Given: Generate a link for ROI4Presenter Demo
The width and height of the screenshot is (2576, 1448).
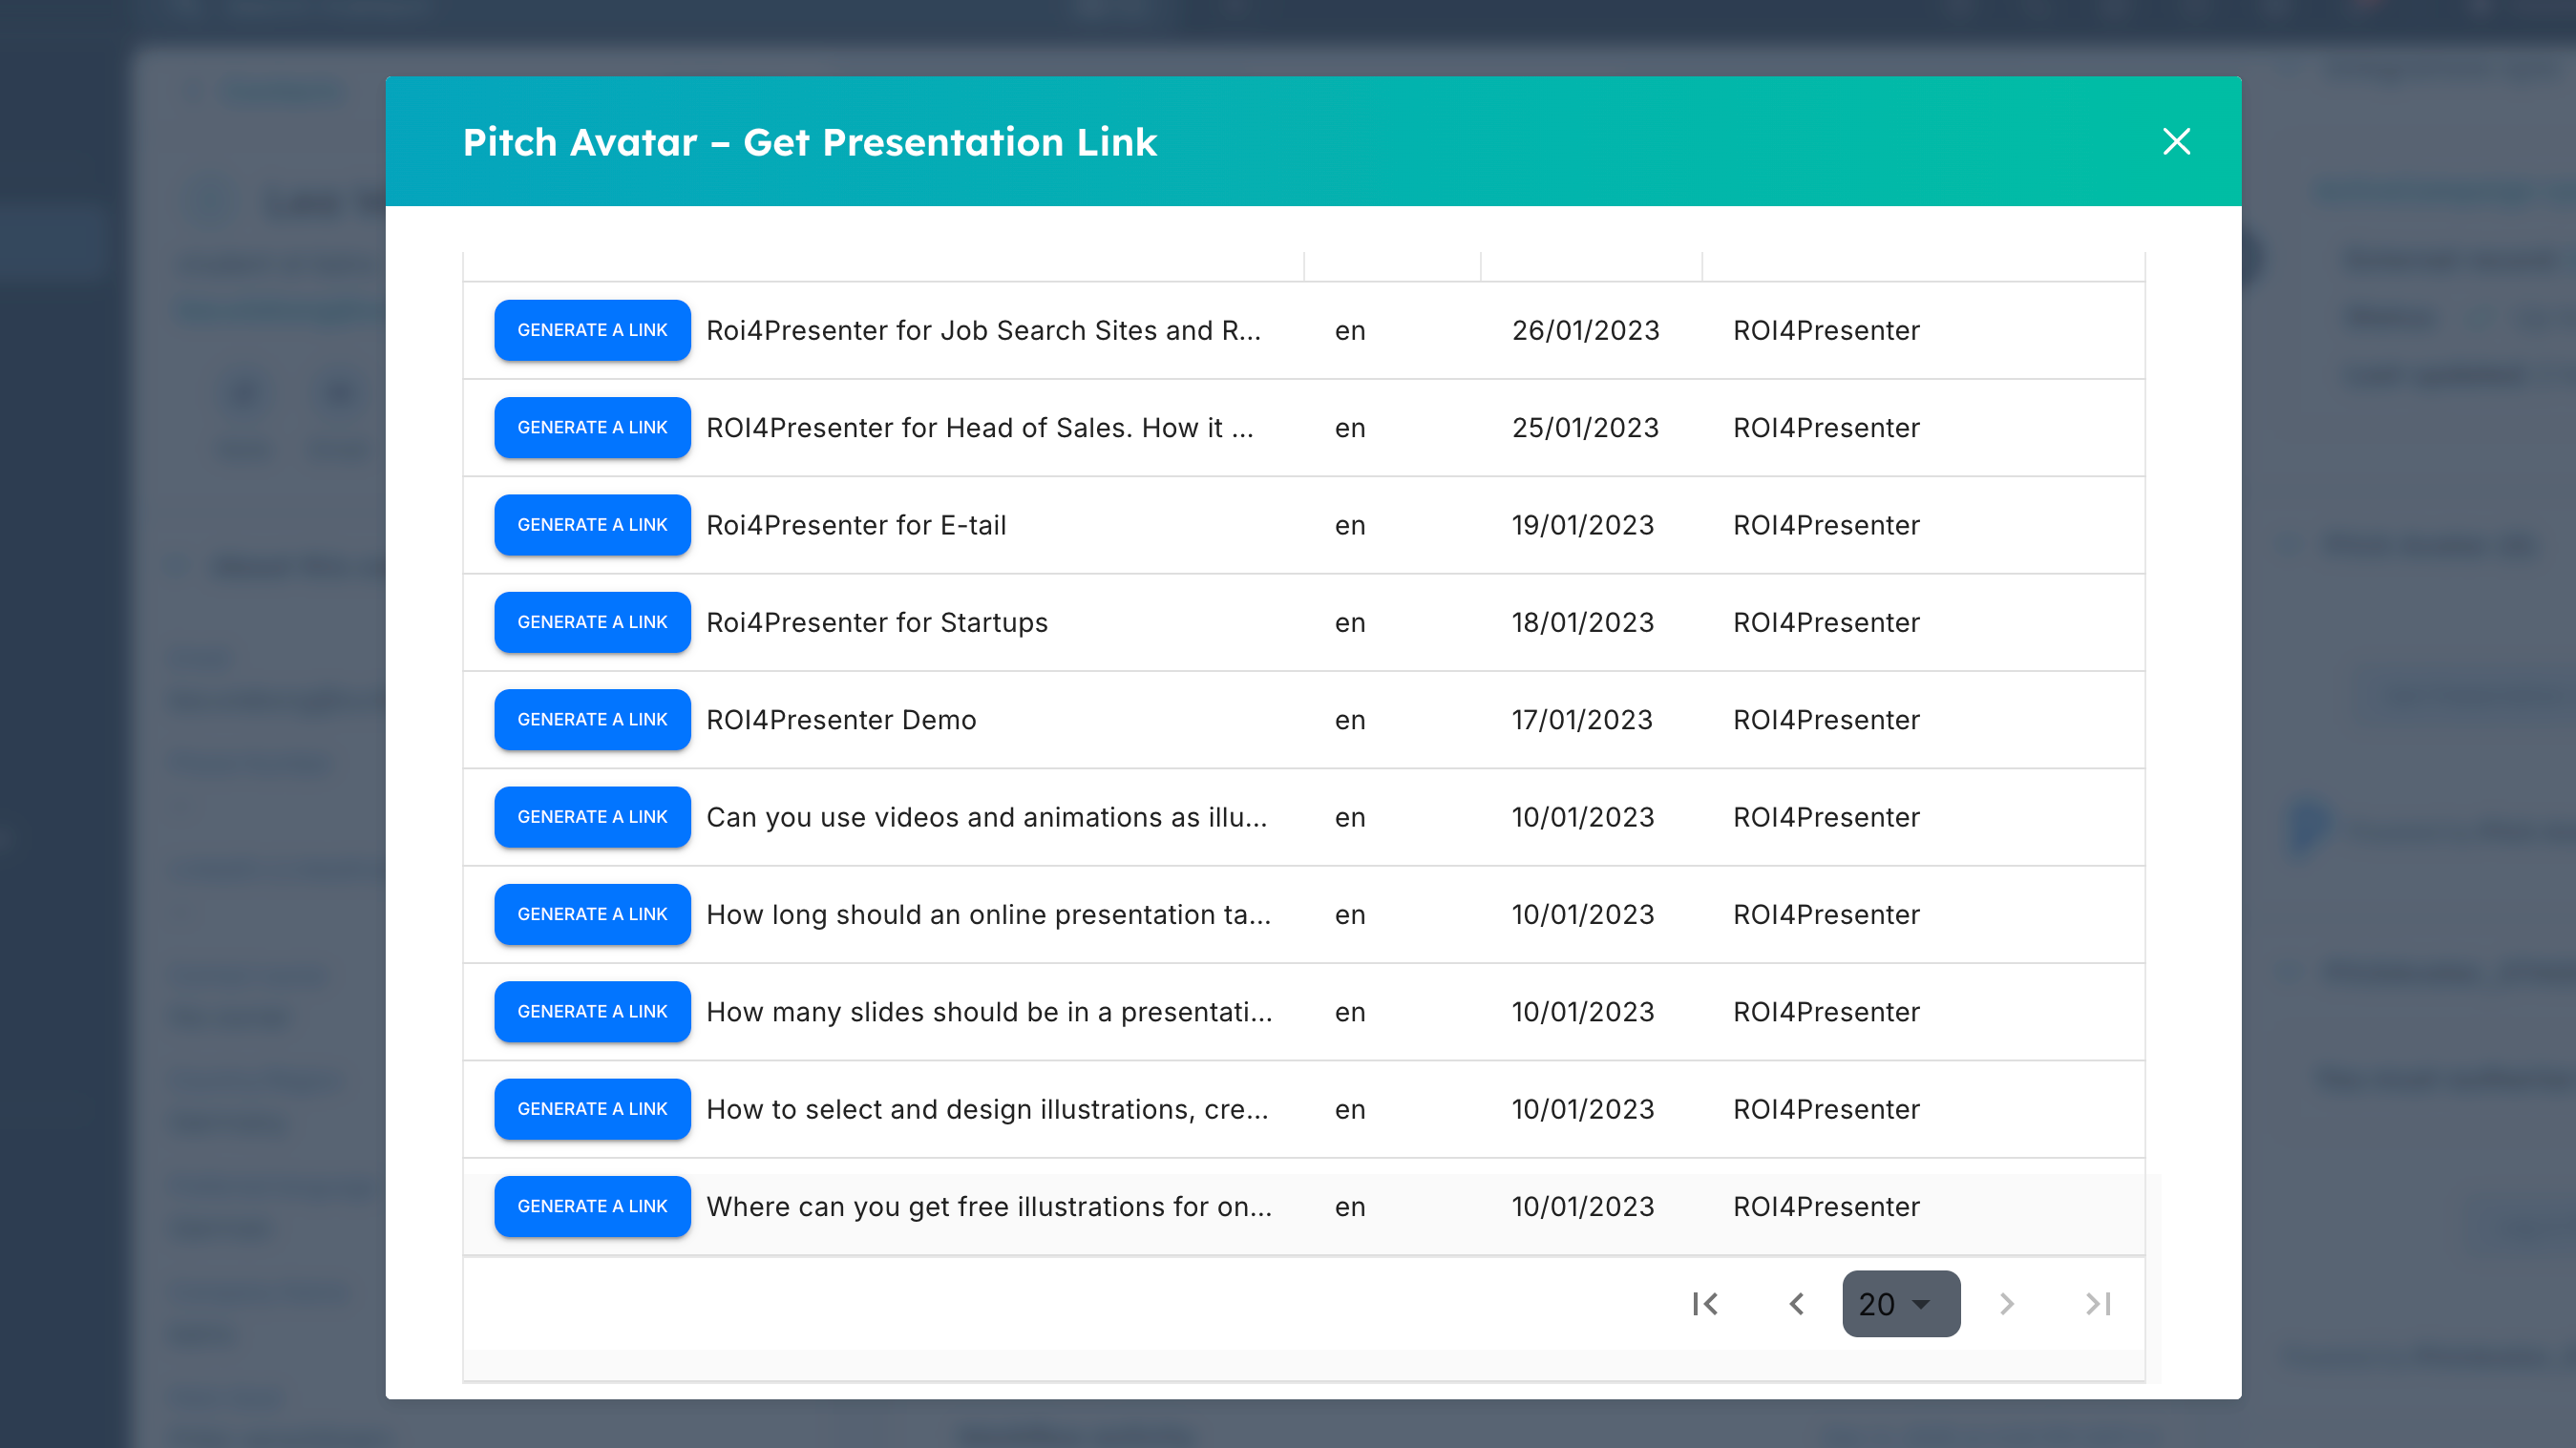Looking at the screenshot, I should click(x=592, y=719).
